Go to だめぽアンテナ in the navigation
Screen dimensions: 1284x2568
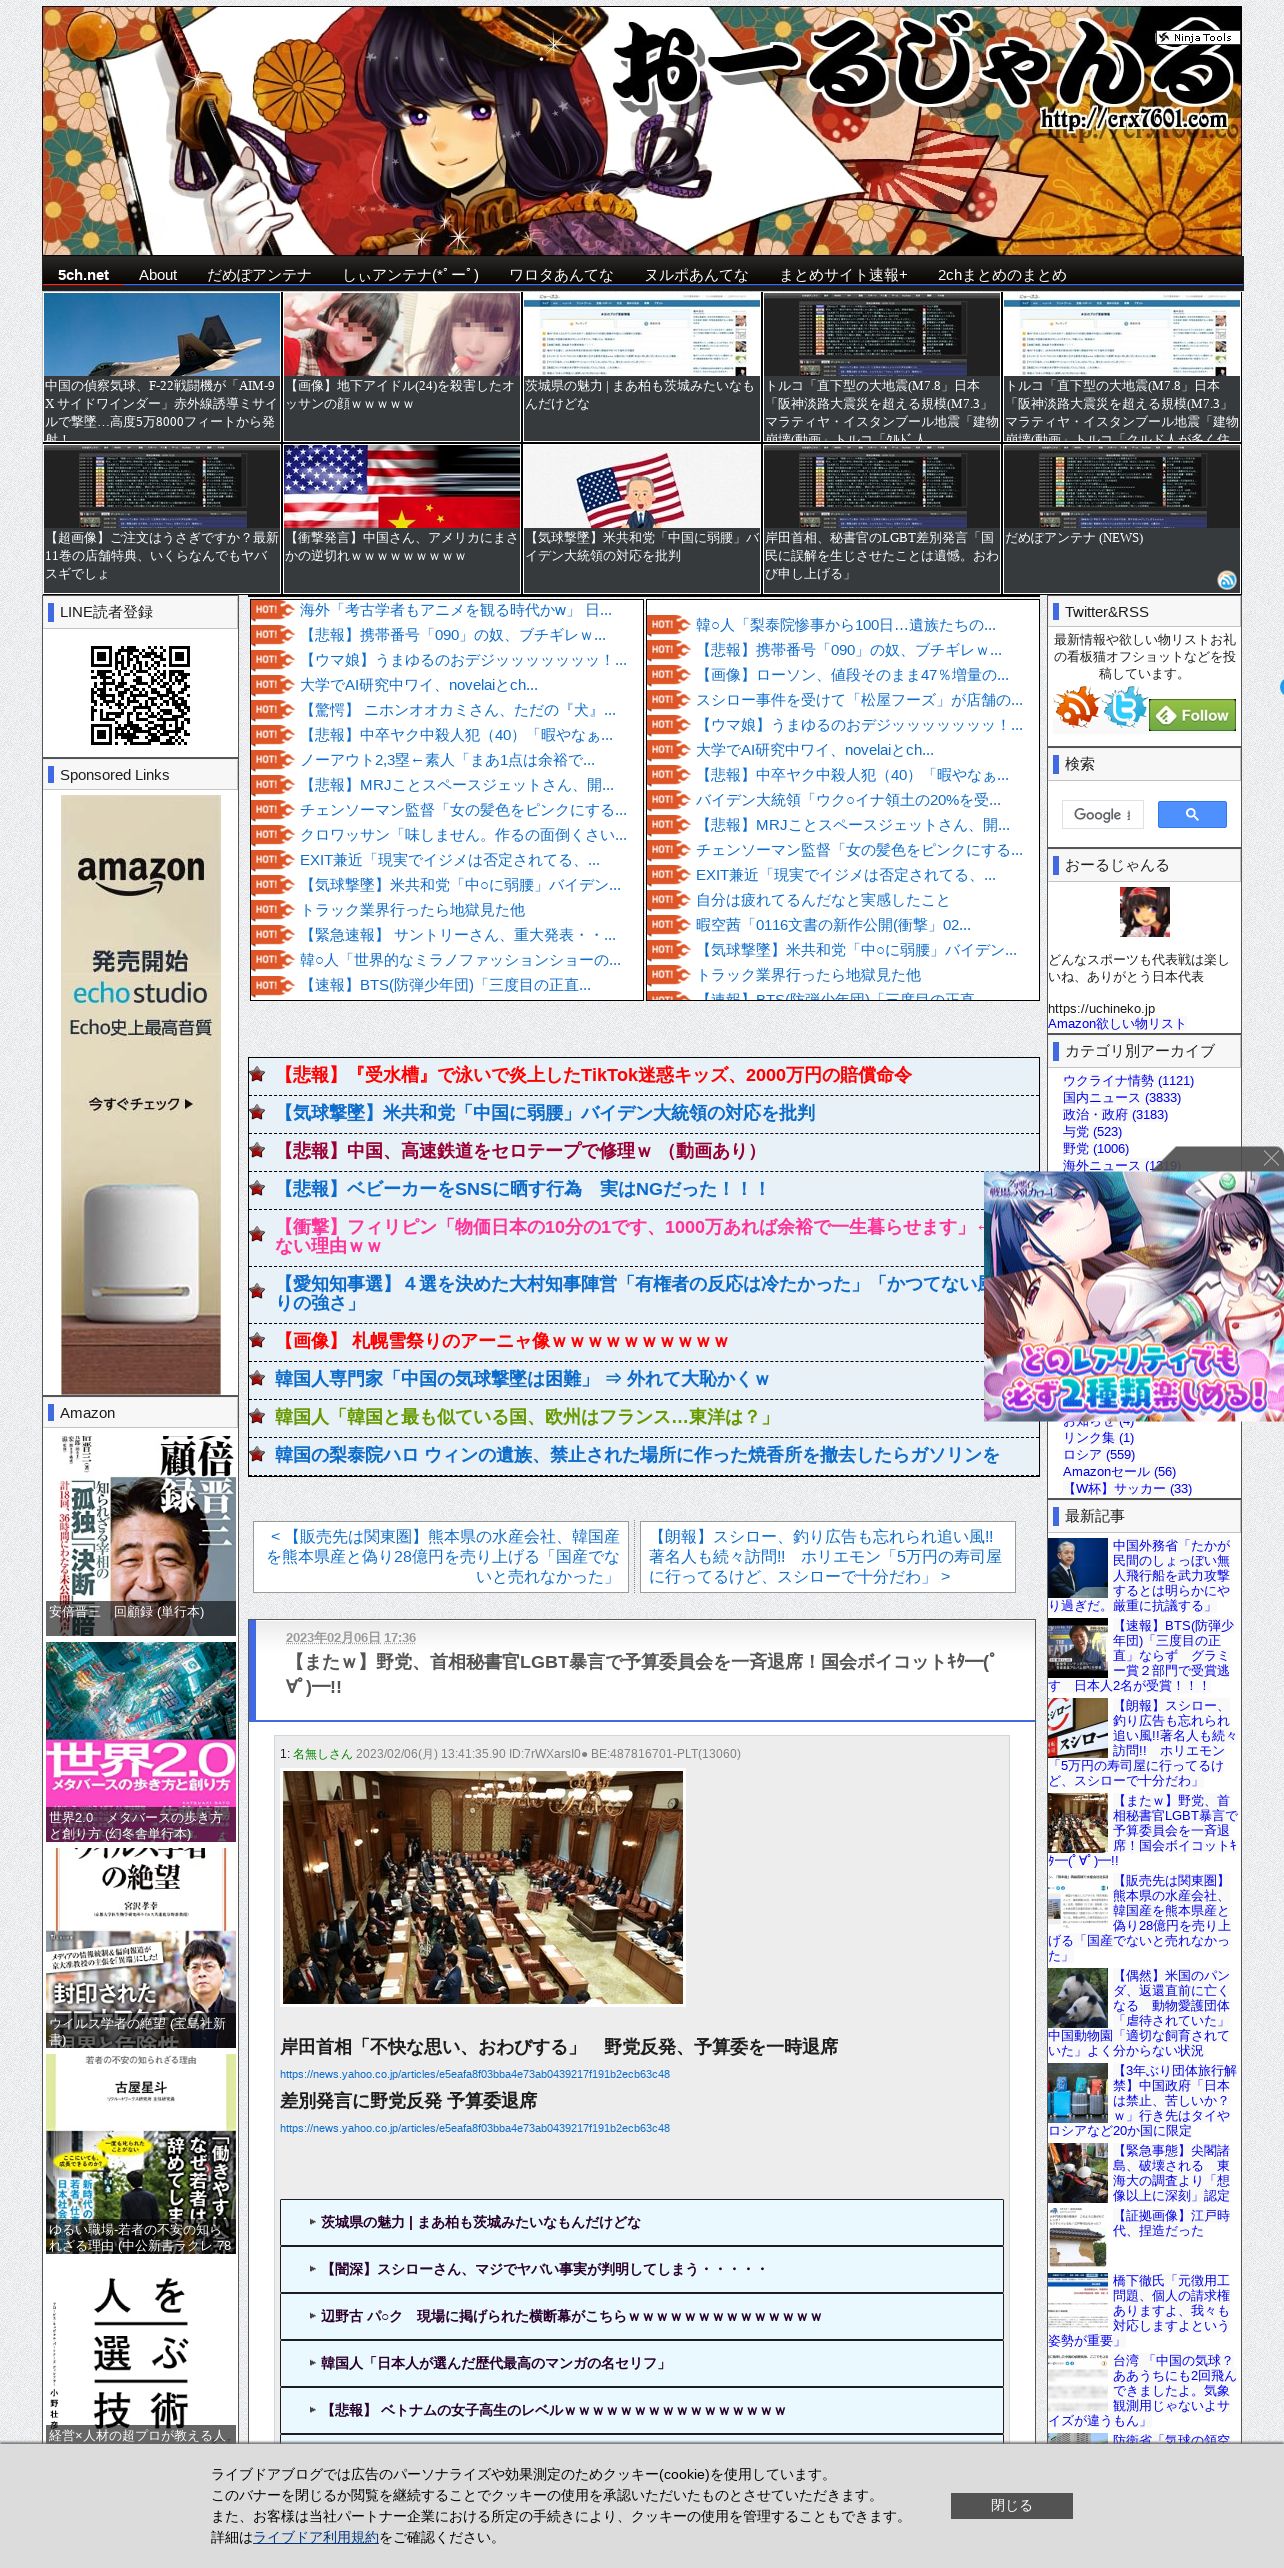pos(259,275)
